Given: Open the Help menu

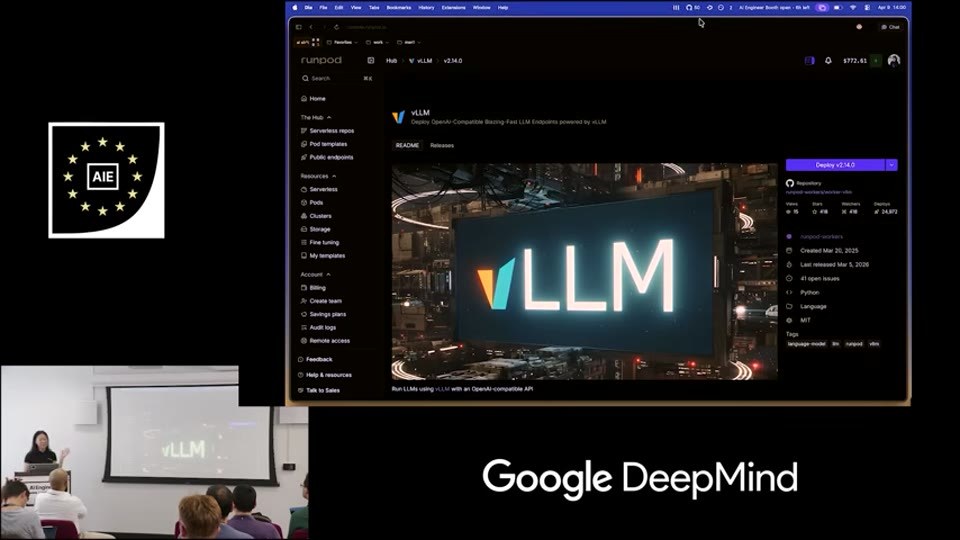Looking at the screenshot, I should 503,7.
